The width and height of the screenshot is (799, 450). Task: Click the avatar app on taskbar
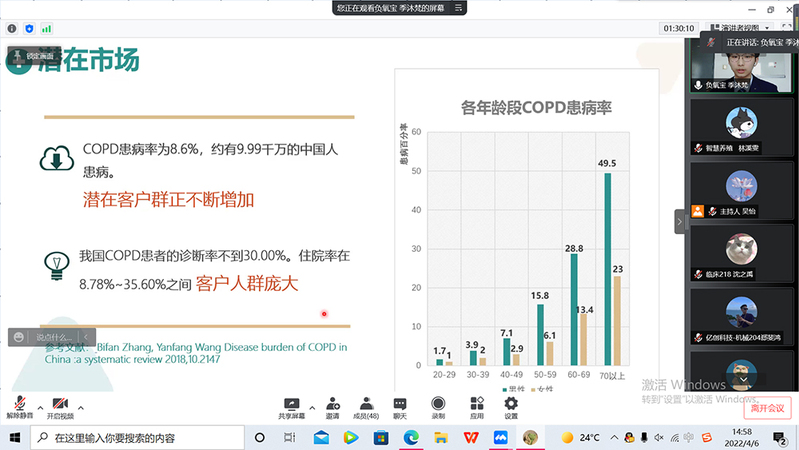coord(530,437)
